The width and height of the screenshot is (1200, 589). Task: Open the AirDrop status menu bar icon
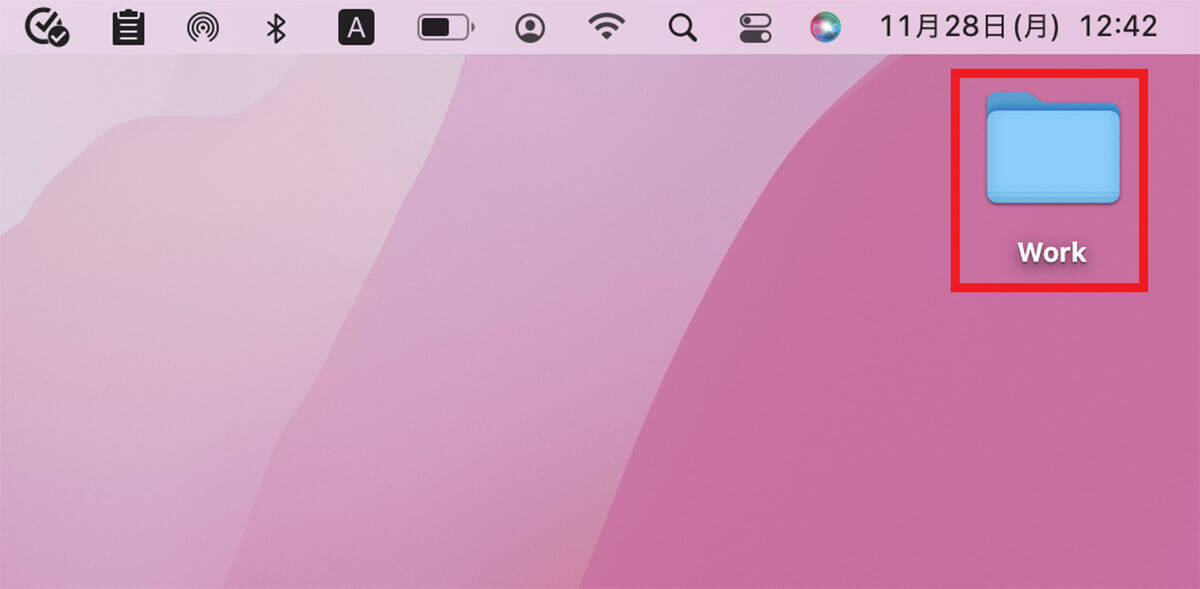click(203, 28)
